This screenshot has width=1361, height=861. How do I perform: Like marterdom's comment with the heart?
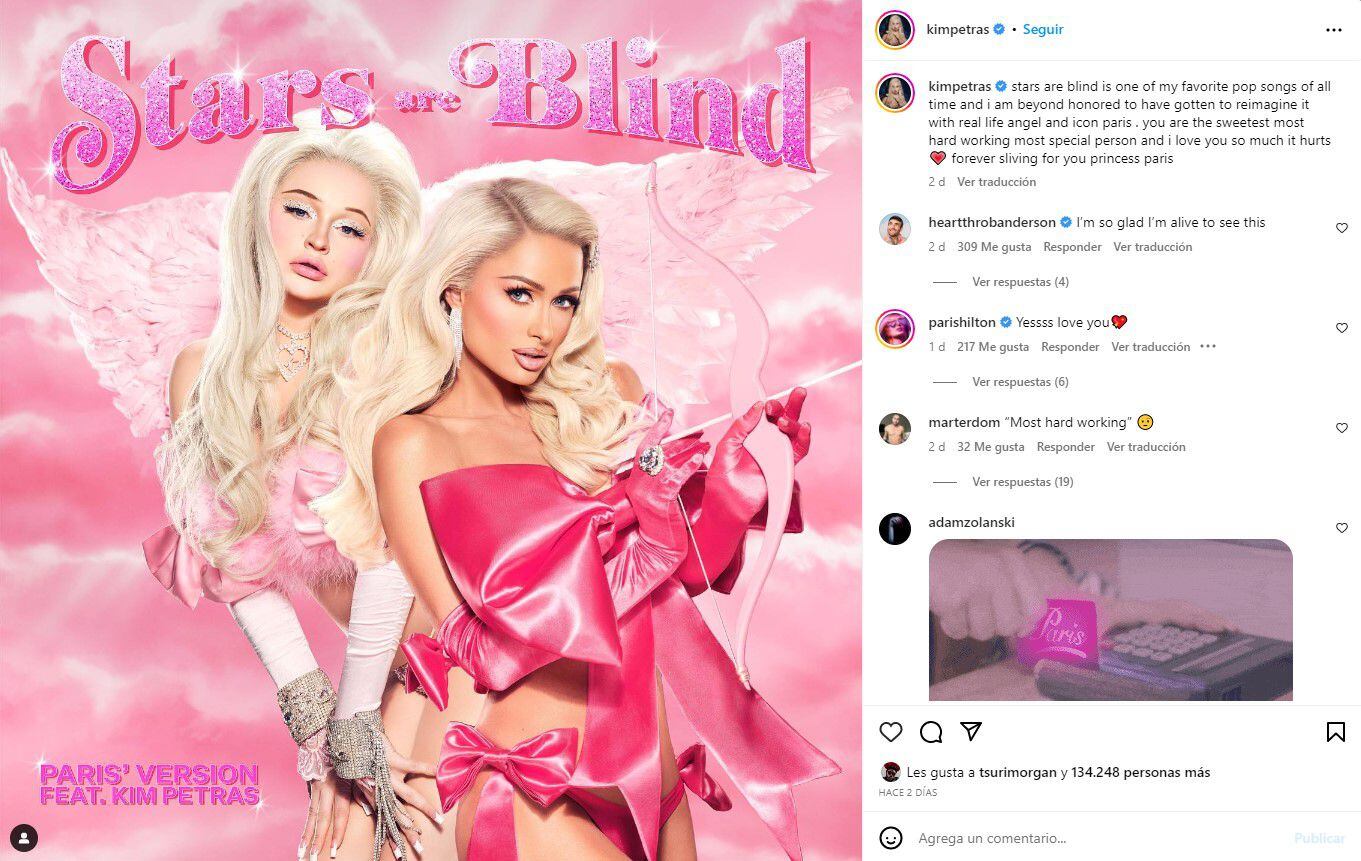pyautogui.click(x=1342, y=428)
